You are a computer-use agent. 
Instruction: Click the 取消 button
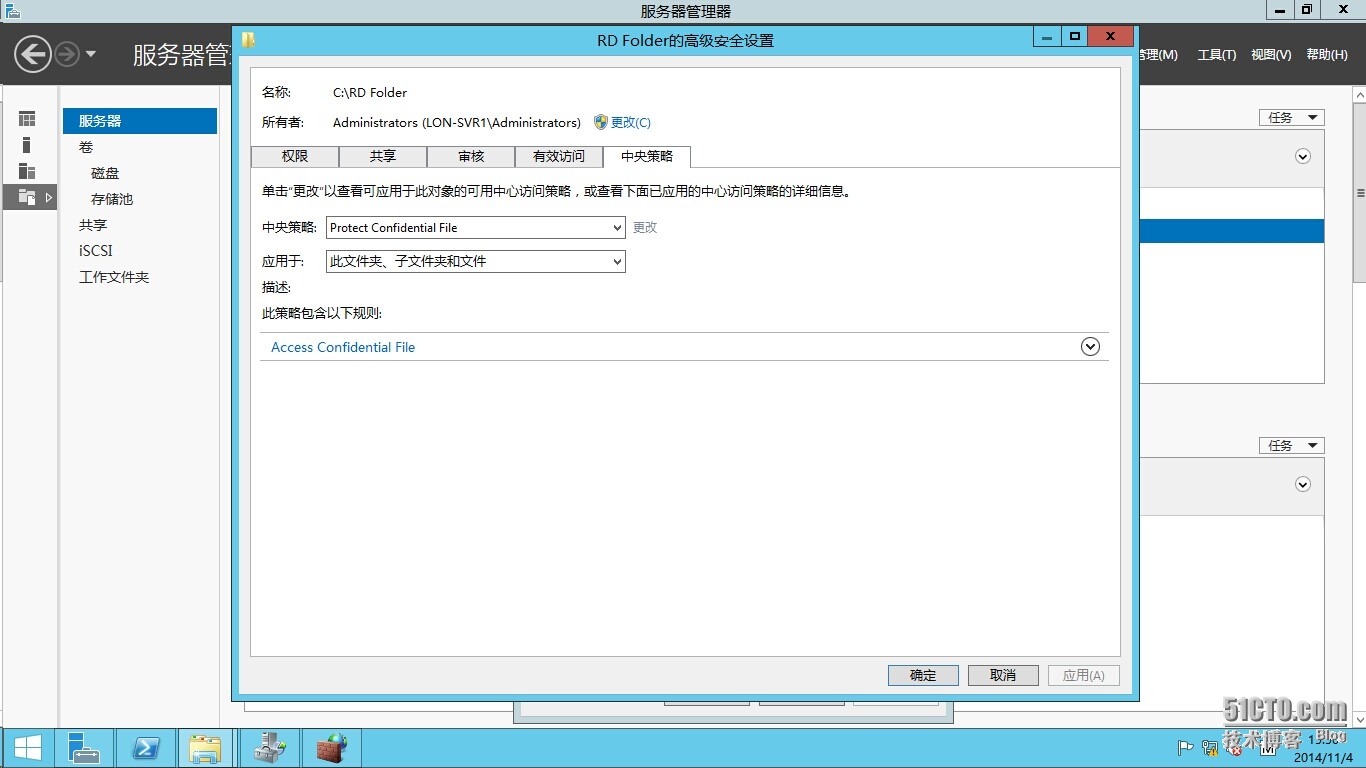point(1003,675)
